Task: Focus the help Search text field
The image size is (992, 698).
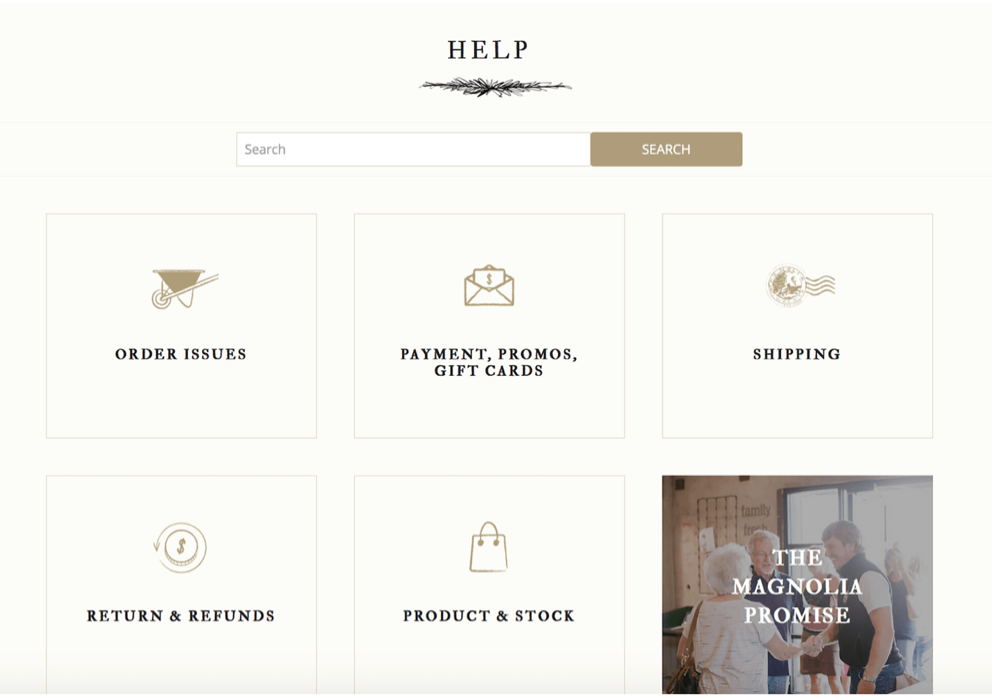Action: pos(413,149)
